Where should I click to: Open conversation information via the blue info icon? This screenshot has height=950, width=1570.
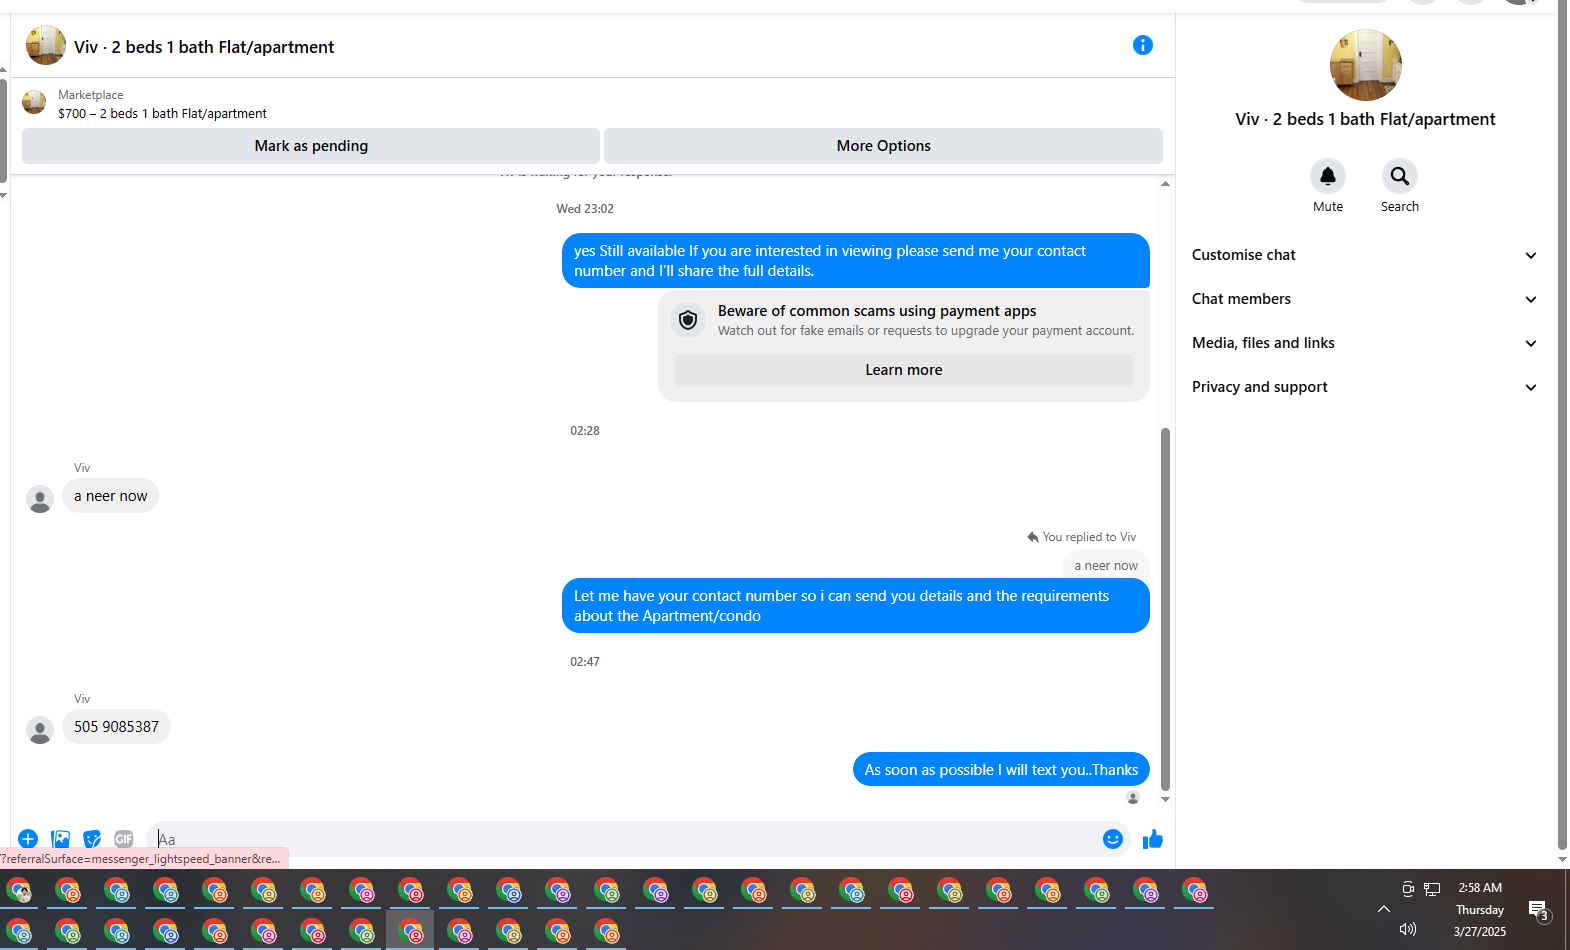click(x=1143, y=45)
